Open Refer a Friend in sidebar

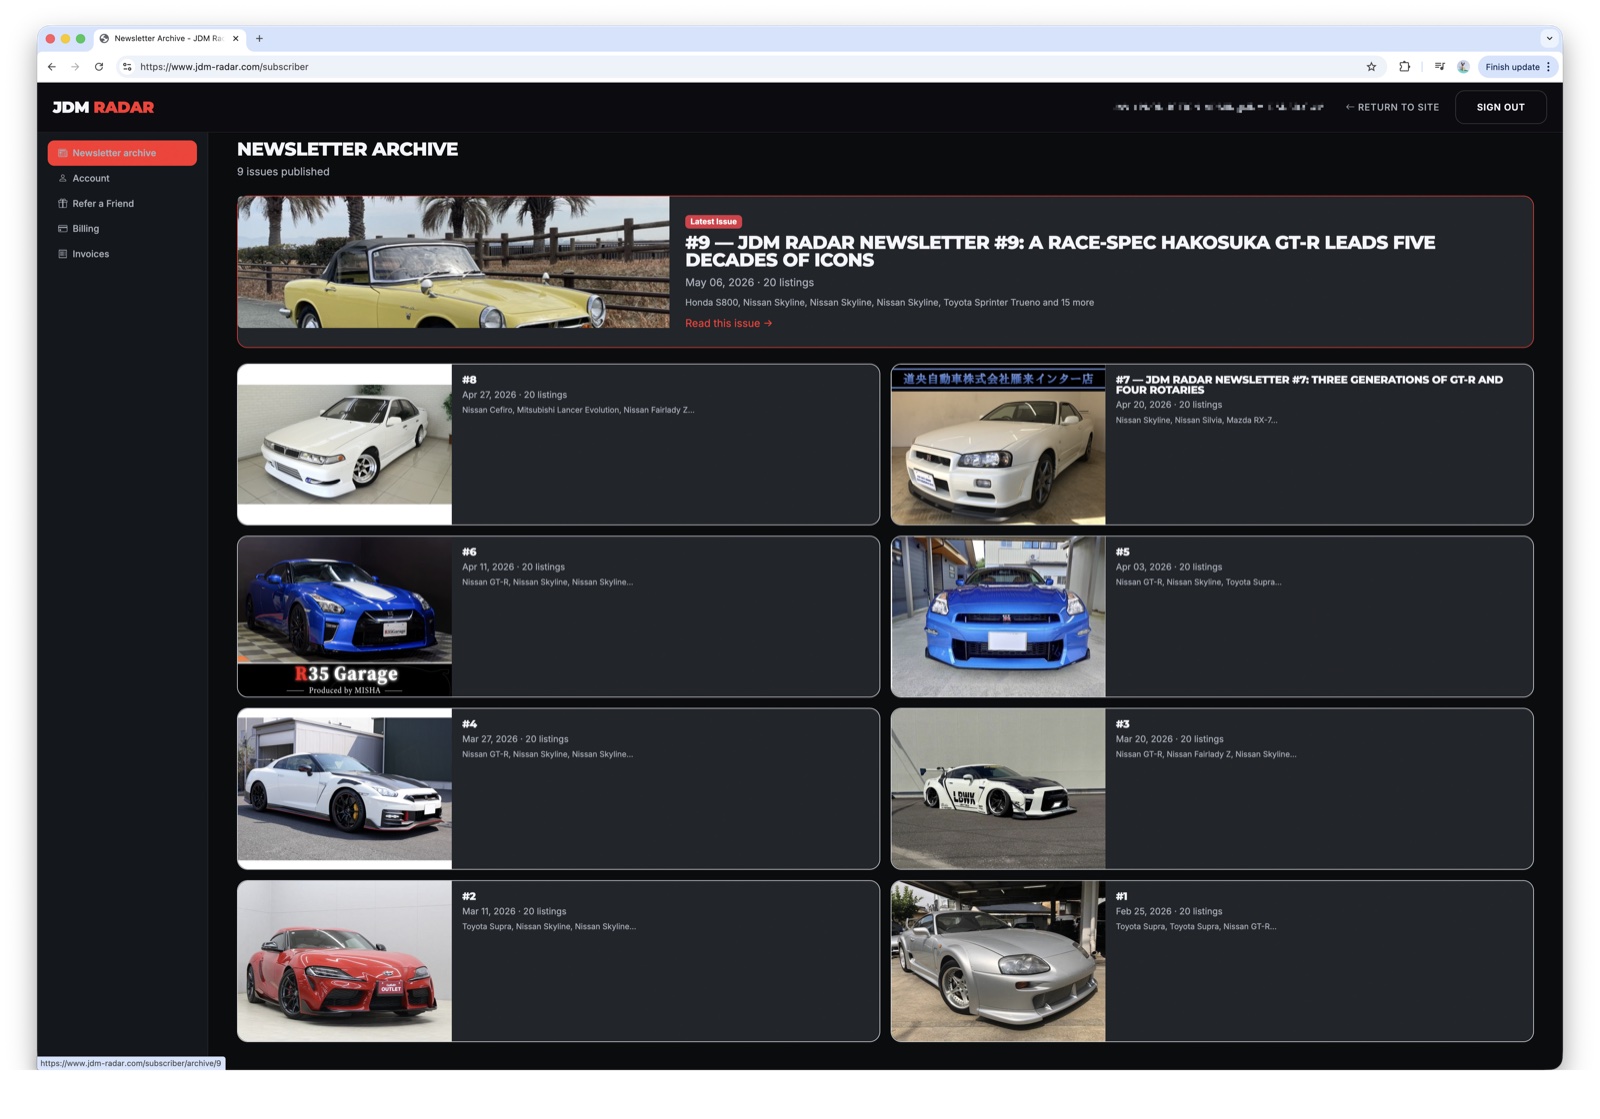coord(122,203)
